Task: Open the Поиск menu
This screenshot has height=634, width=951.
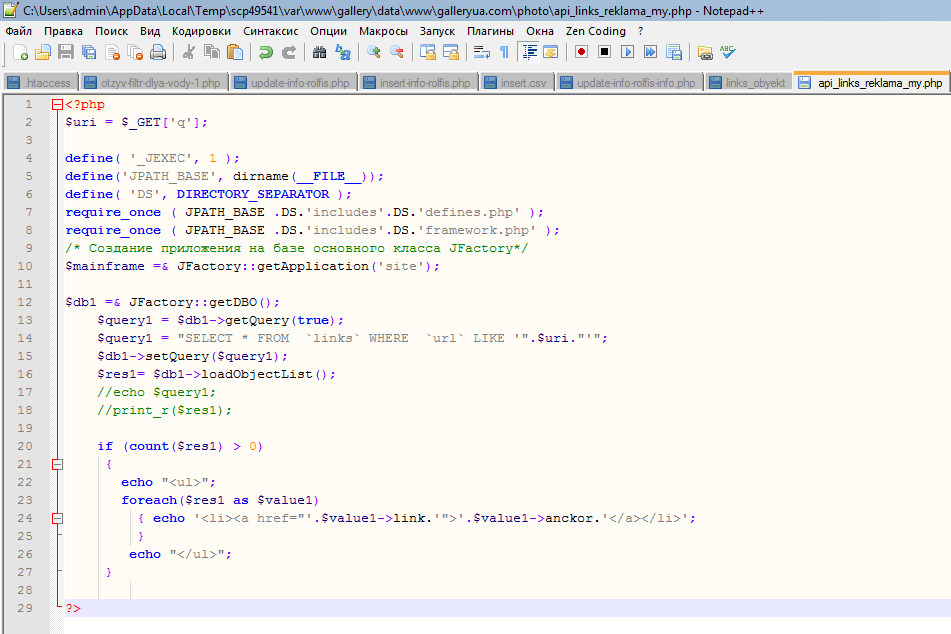Action: pos(112,31)
